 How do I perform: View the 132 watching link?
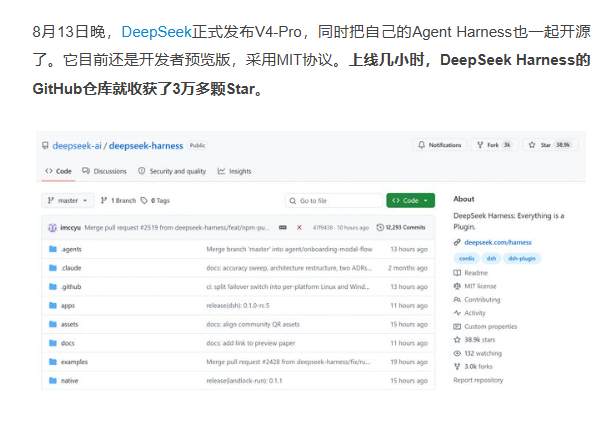click(x=483, y=353)
